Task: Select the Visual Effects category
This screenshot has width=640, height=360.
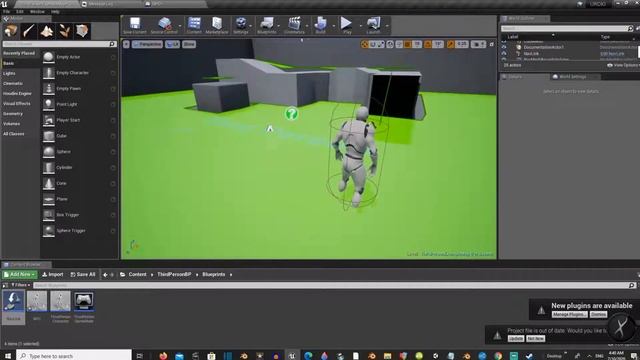Action: coord(17,104)
